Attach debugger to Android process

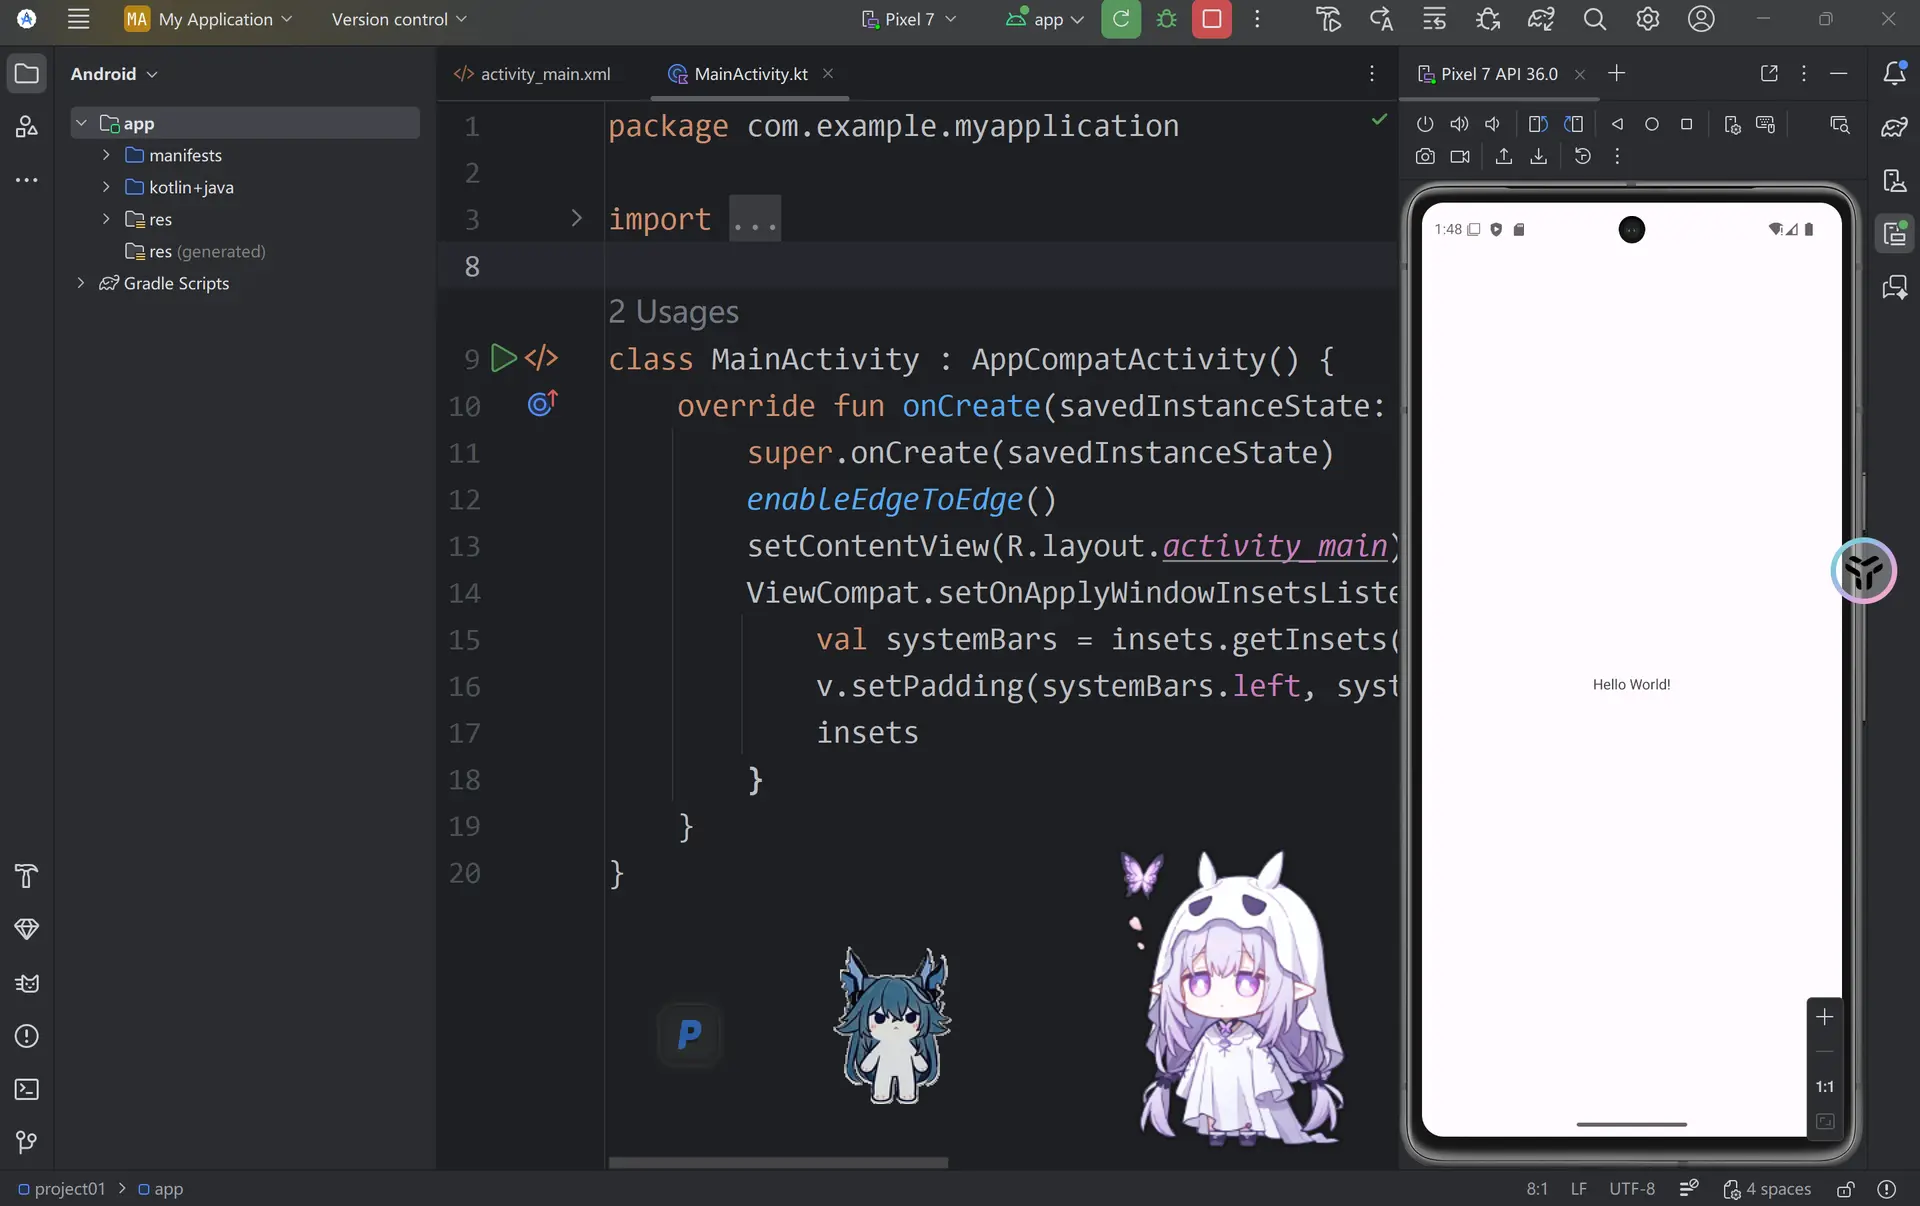point(1488,19)
